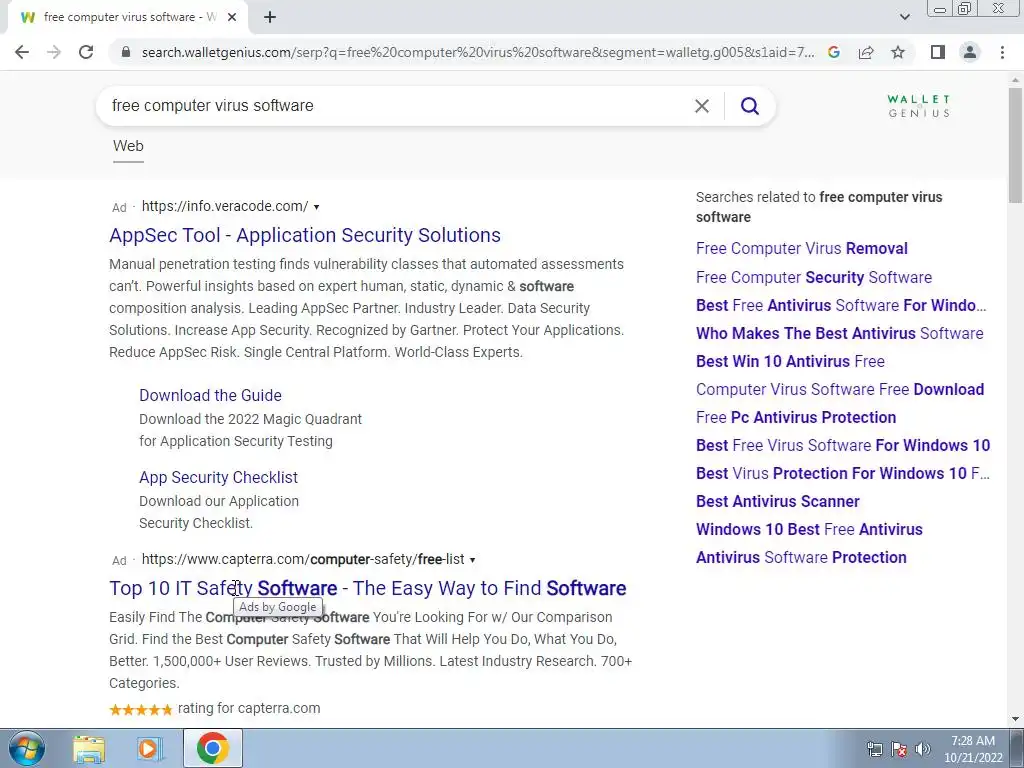Viewport: 1024px width, 768px height.
Task: Visit the capterra.com computer-safety URL
Action: 303,560
